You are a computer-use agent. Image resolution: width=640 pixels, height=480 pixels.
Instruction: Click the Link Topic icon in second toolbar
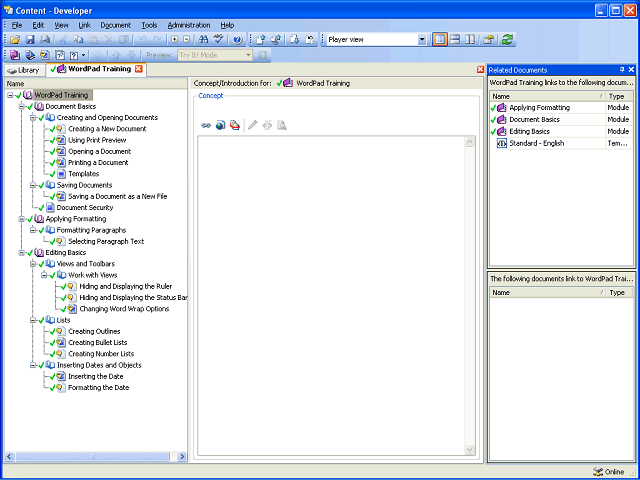(44, 55)
